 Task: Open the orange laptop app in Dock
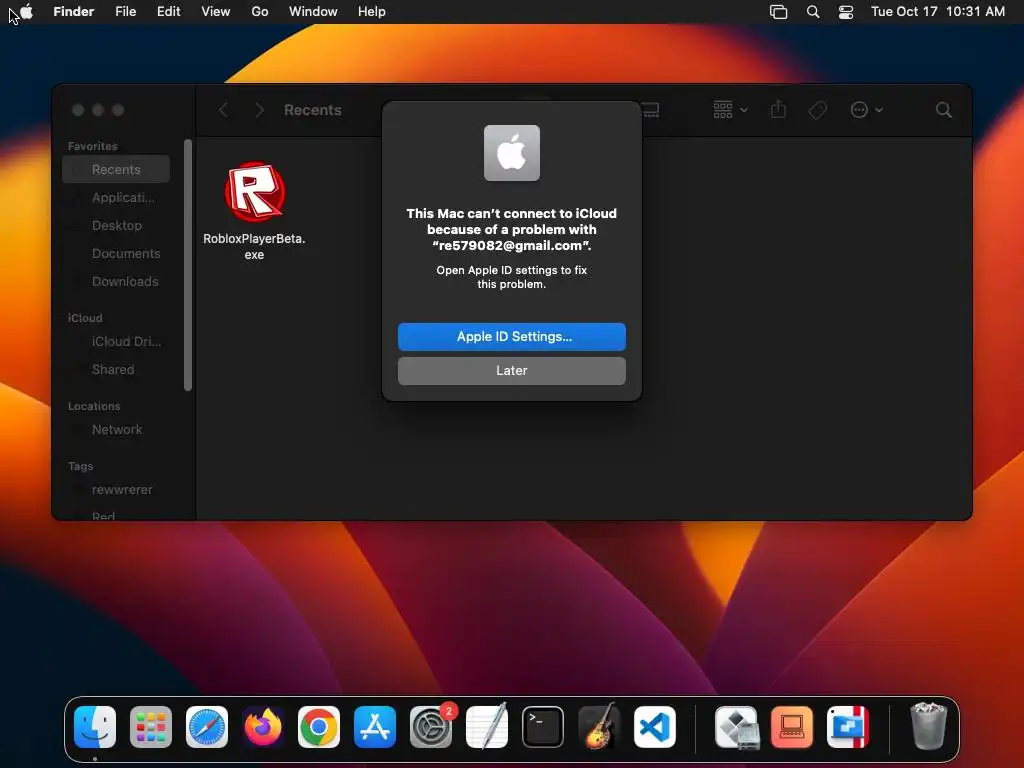792,727
